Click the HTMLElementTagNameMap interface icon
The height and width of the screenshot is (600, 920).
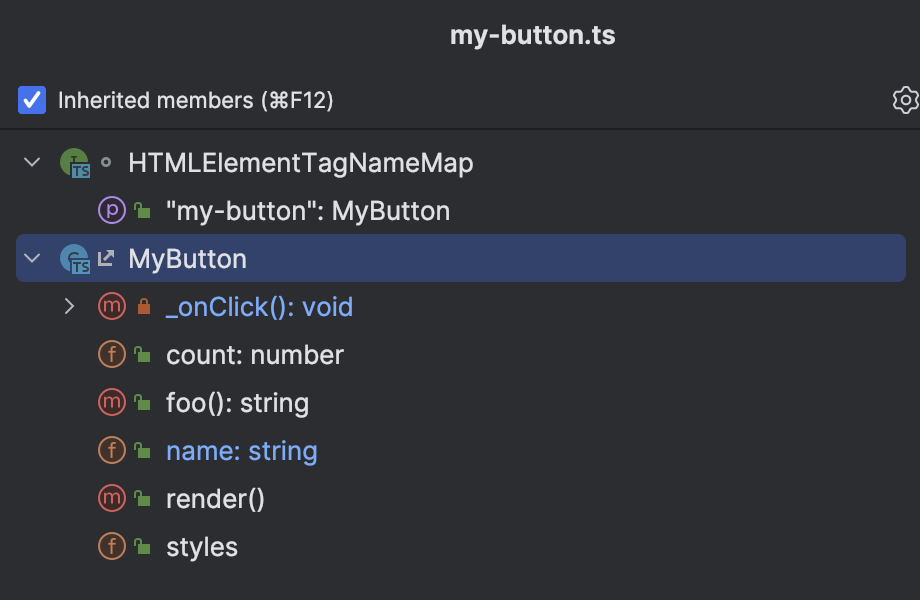point(74,163)
